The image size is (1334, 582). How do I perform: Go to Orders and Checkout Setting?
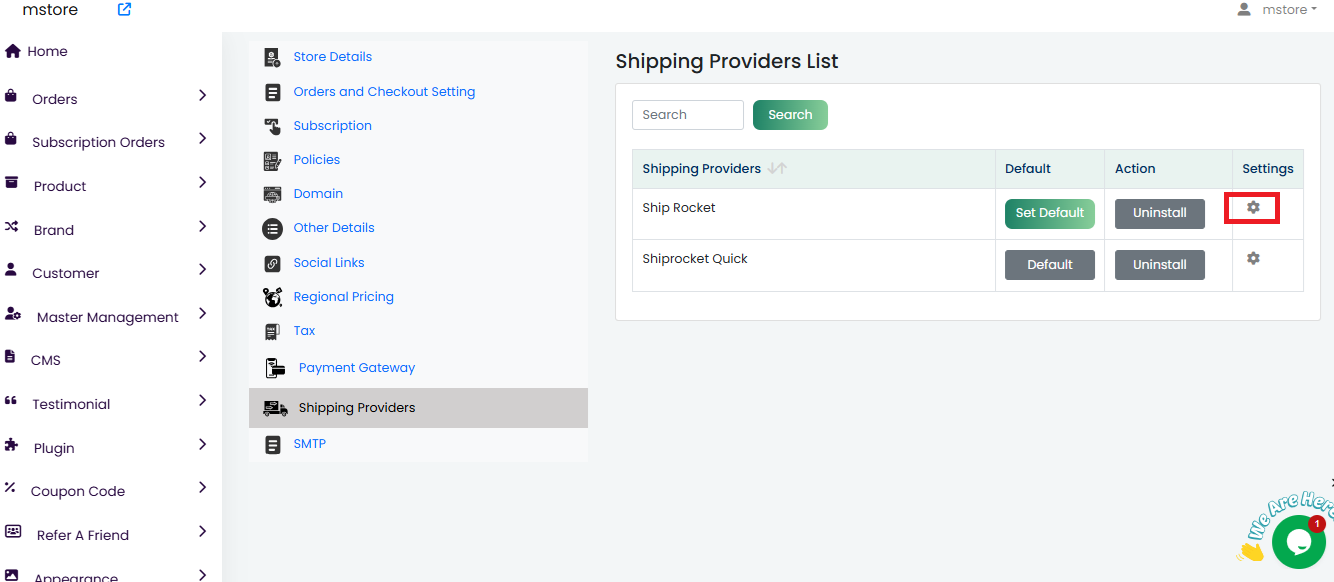pyautogui.click(x=384, y=92)
